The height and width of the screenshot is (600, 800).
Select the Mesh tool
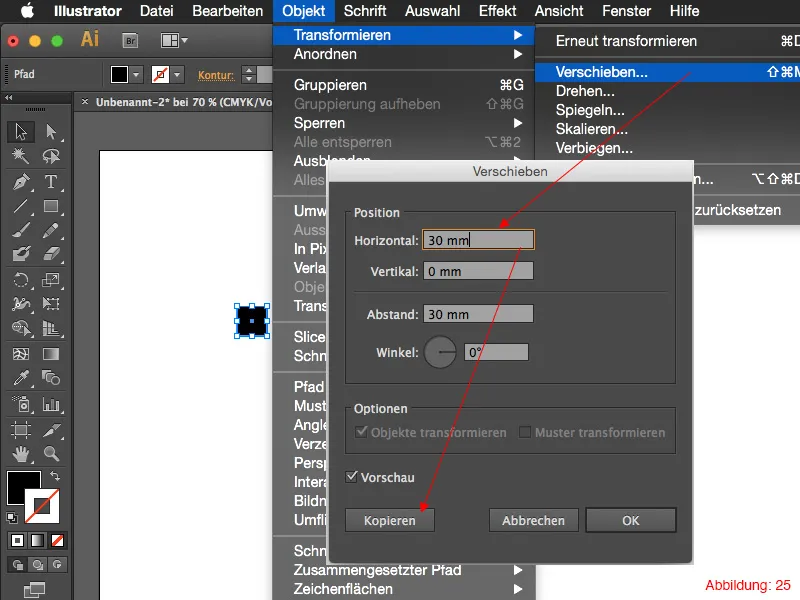(21, 354)
